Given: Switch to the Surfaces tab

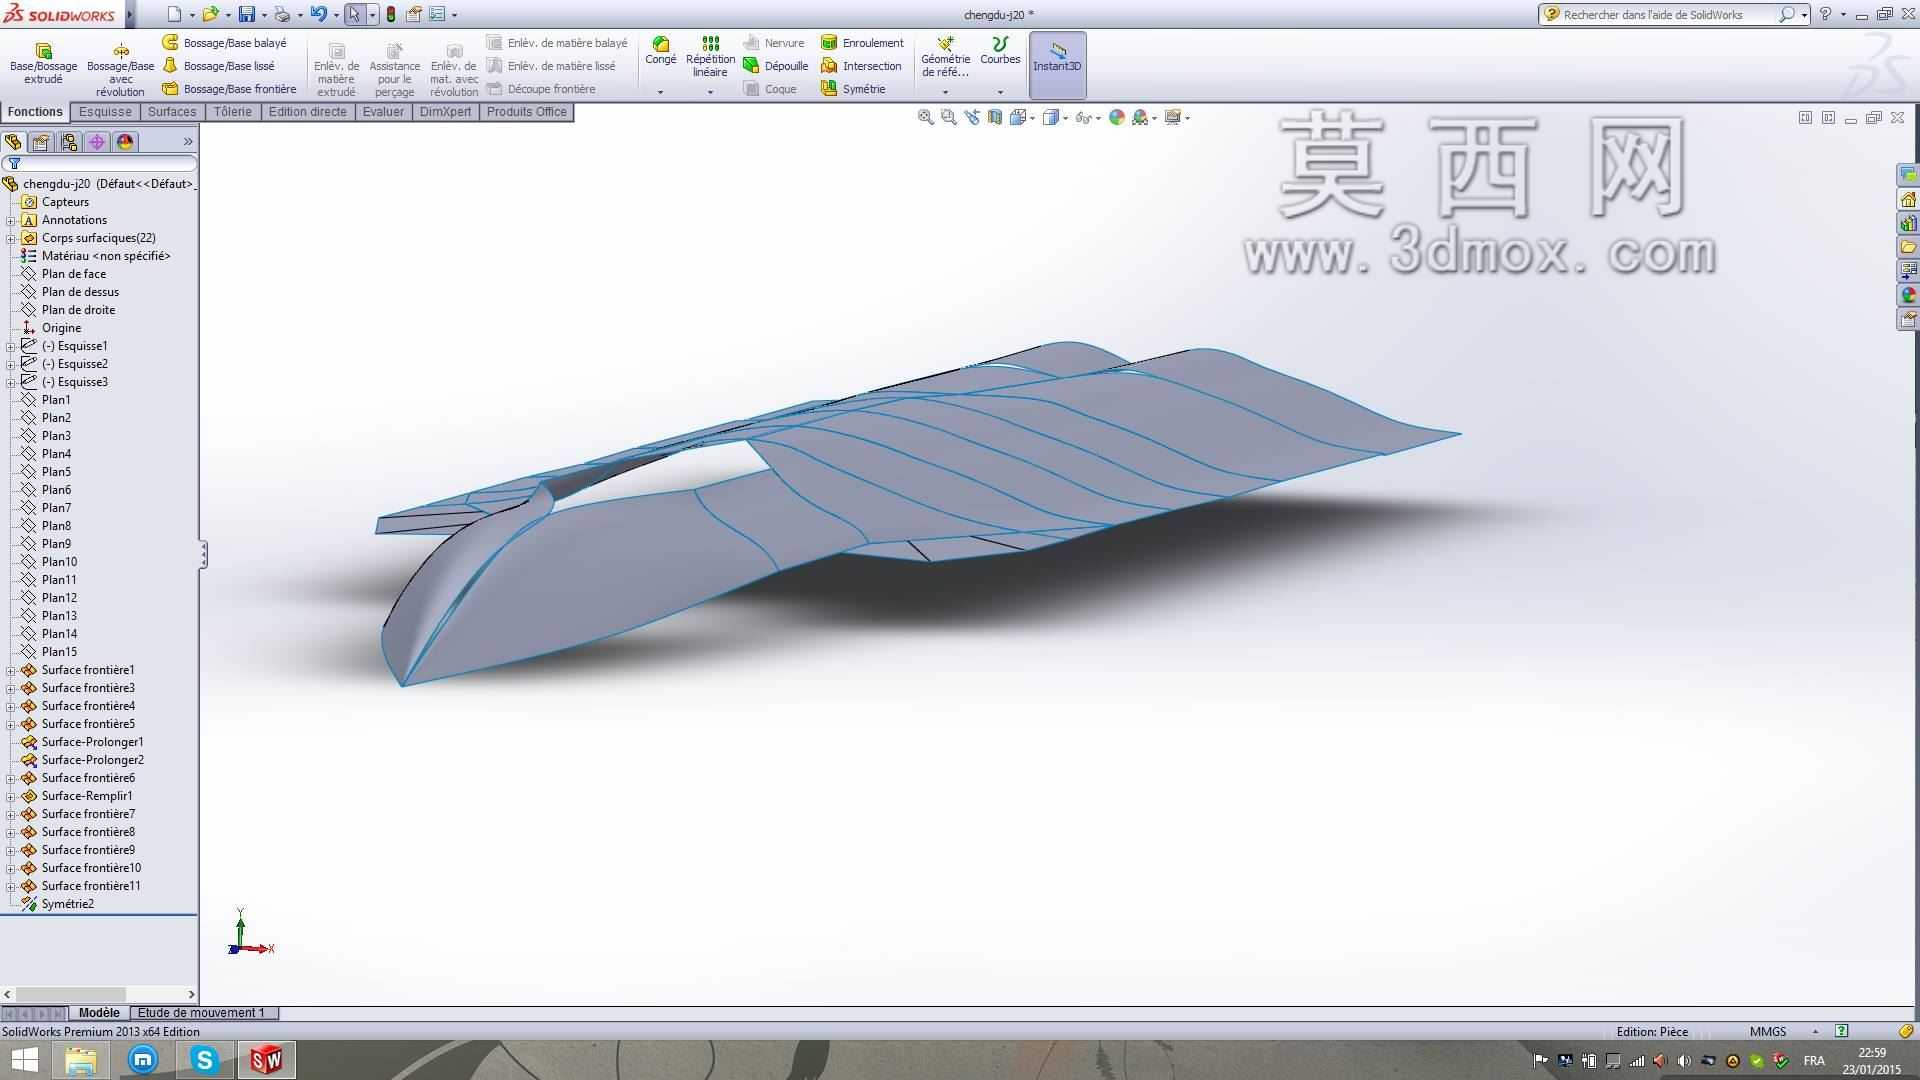Looking at the screenshot, I should point(172,112).
